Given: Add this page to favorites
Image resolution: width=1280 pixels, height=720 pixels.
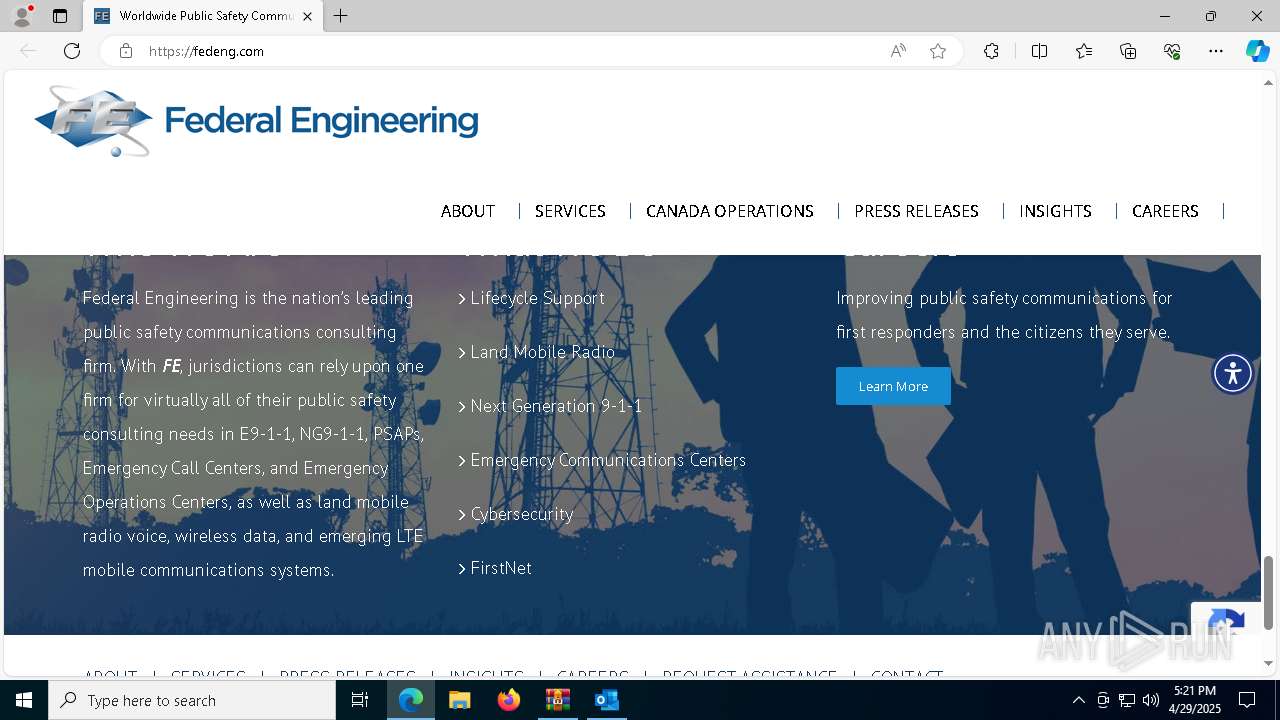Looking at the screenshot, I should click(938, 51).
